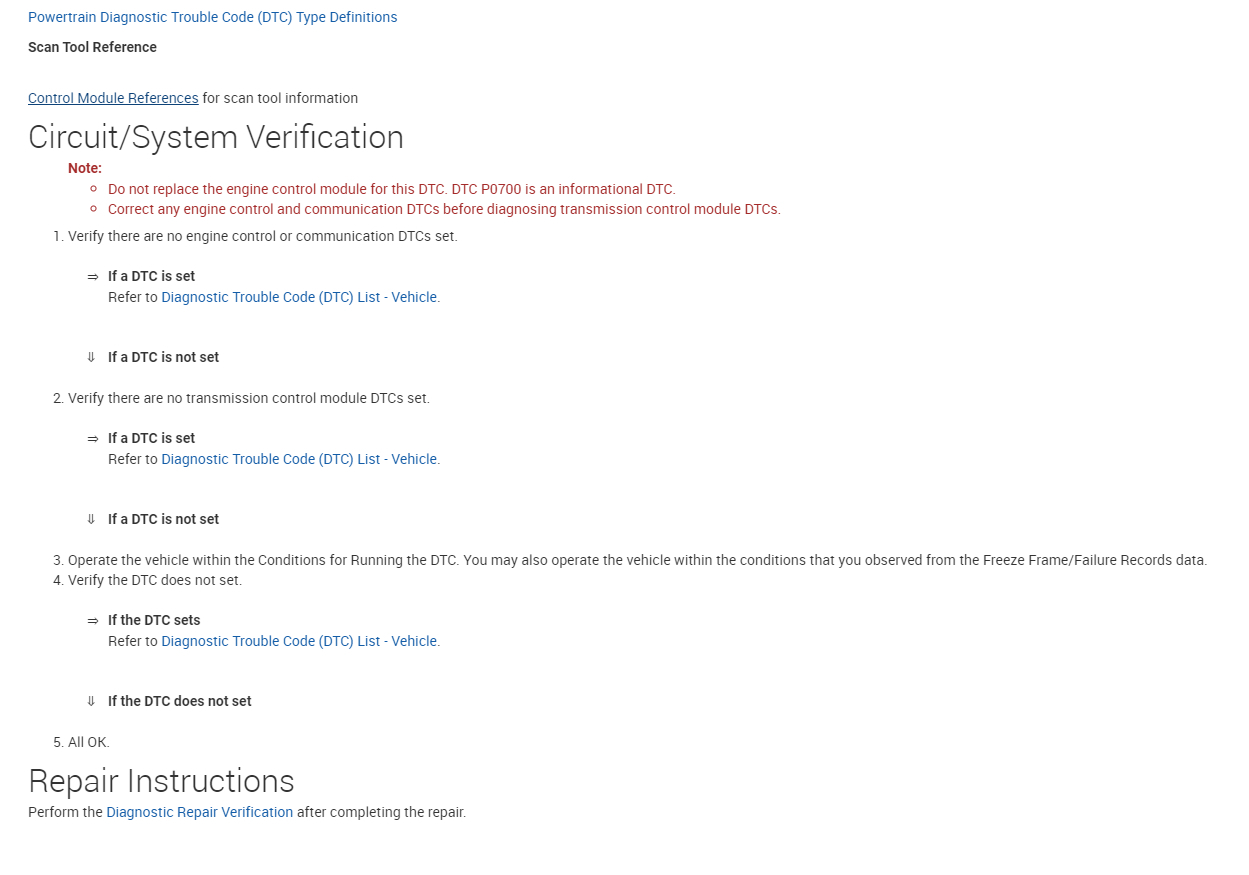Click the Circuit/System Verification heading

(x=215, y=137)
